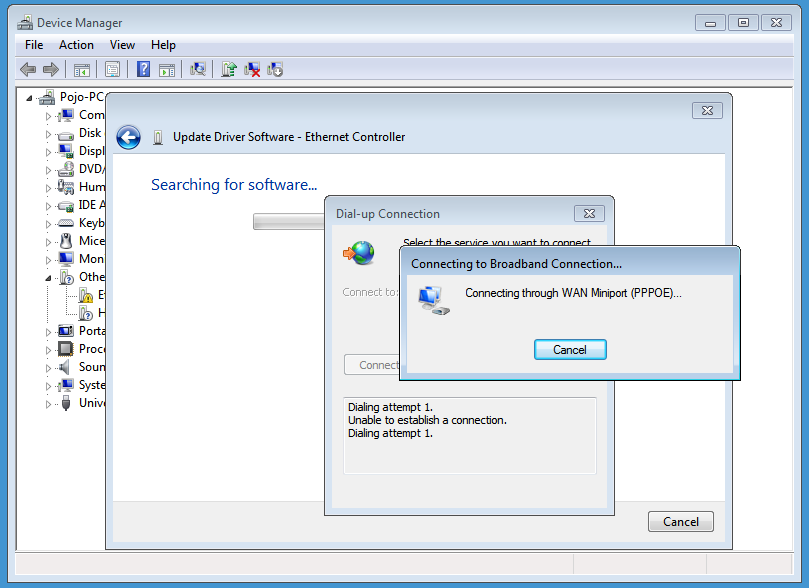Click the Back arrow in Device Manager toolbar
This screenshot has width=809, height=588.
(28, 69)
